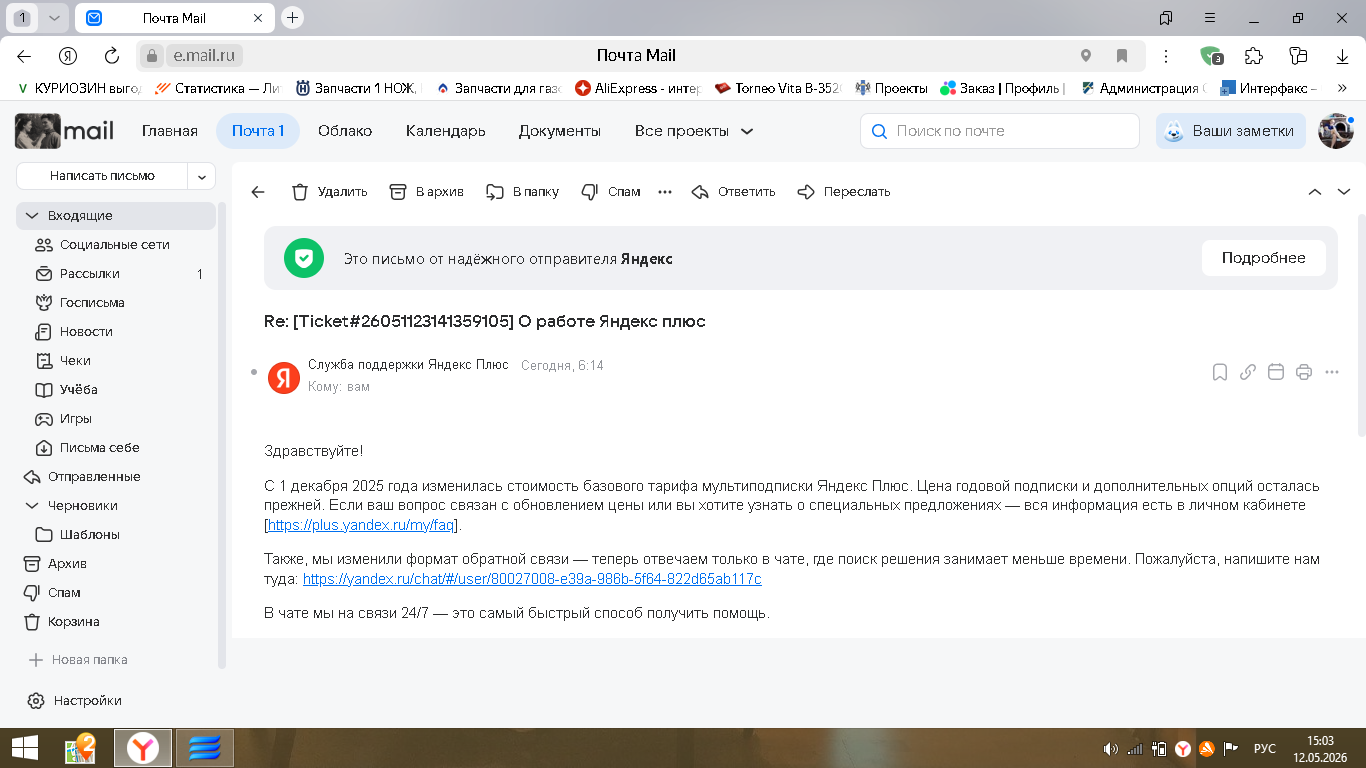
Task: Open the browser hamburger main menu
Action: click(1210, 18)
